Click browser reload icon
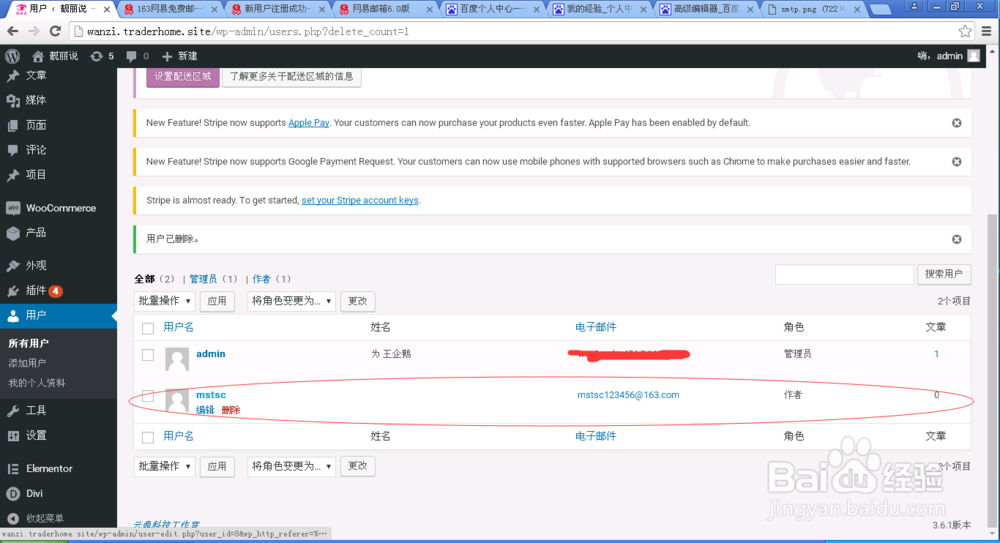 55,31
